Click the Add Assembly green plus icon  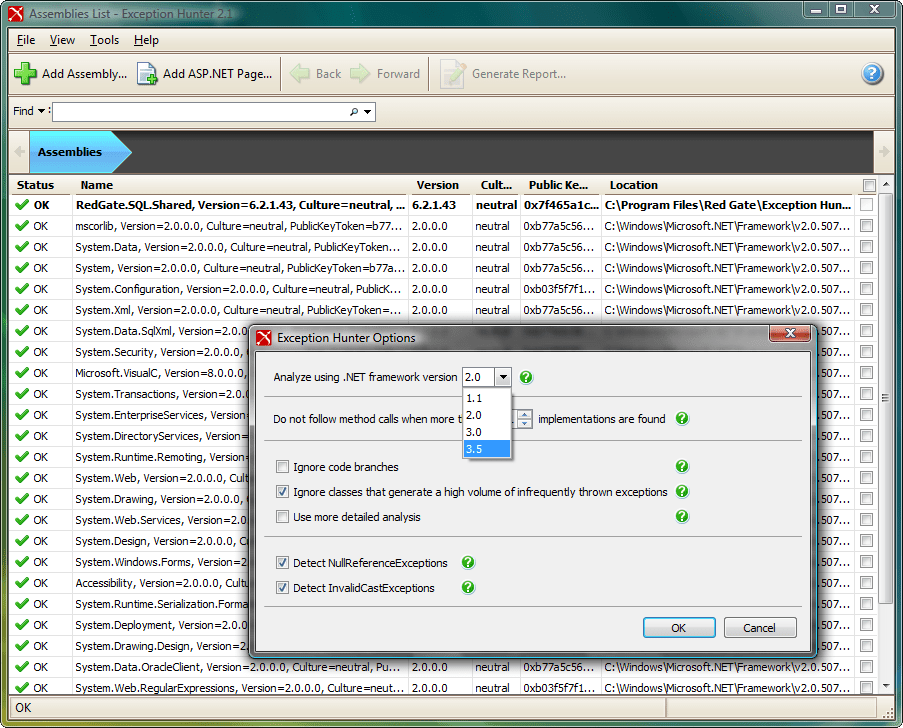click(x=25, y=73)
